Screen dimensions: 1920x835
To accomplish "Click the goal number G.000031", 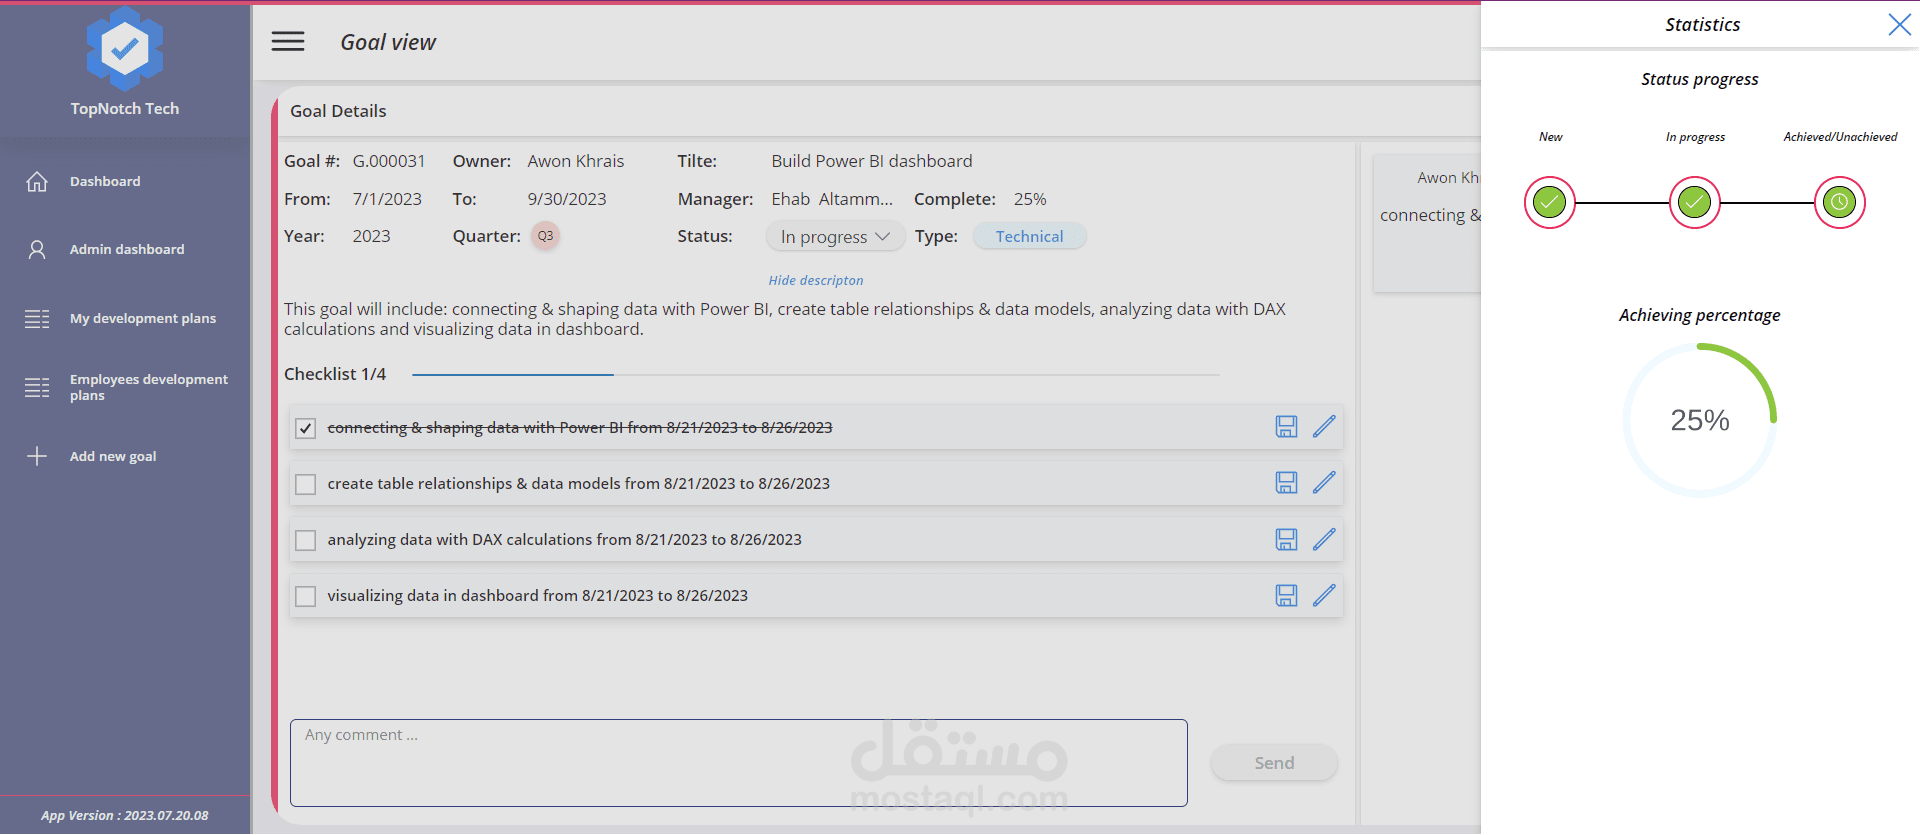I will (x=389, y=161).
